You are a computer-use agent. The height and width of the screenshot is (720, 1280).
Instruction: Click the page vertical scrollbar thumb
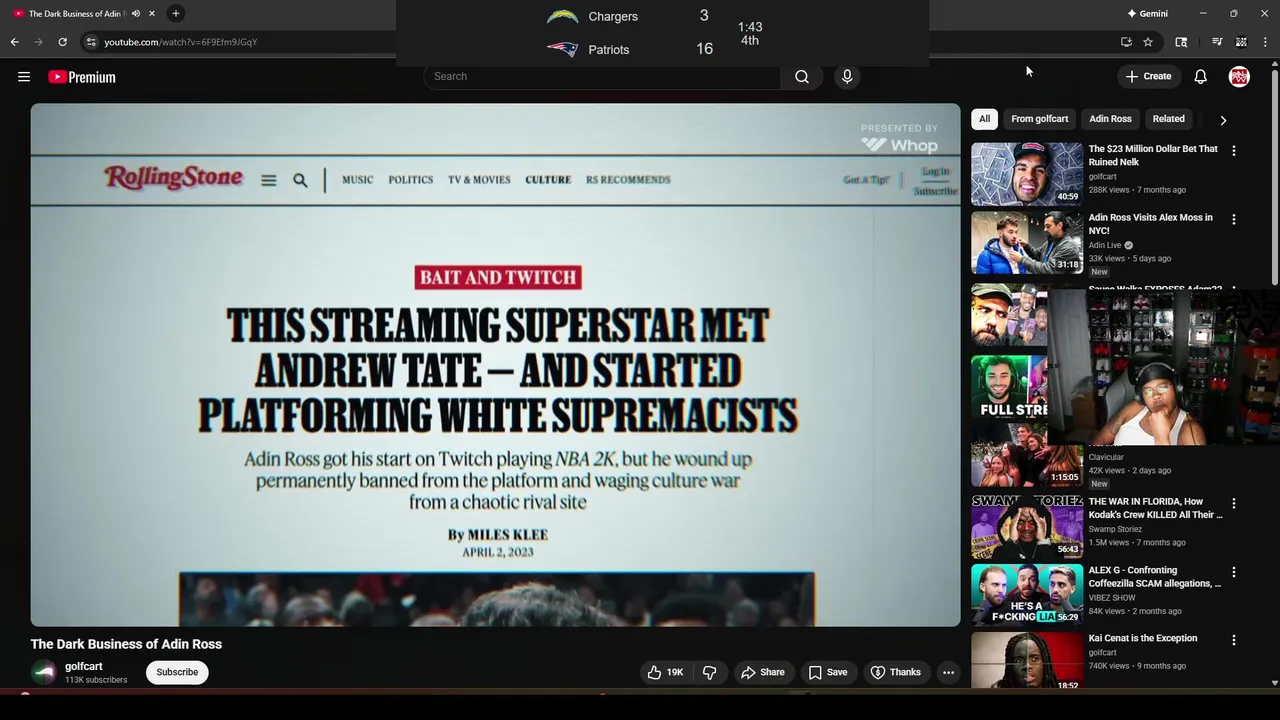[1275, 178]
